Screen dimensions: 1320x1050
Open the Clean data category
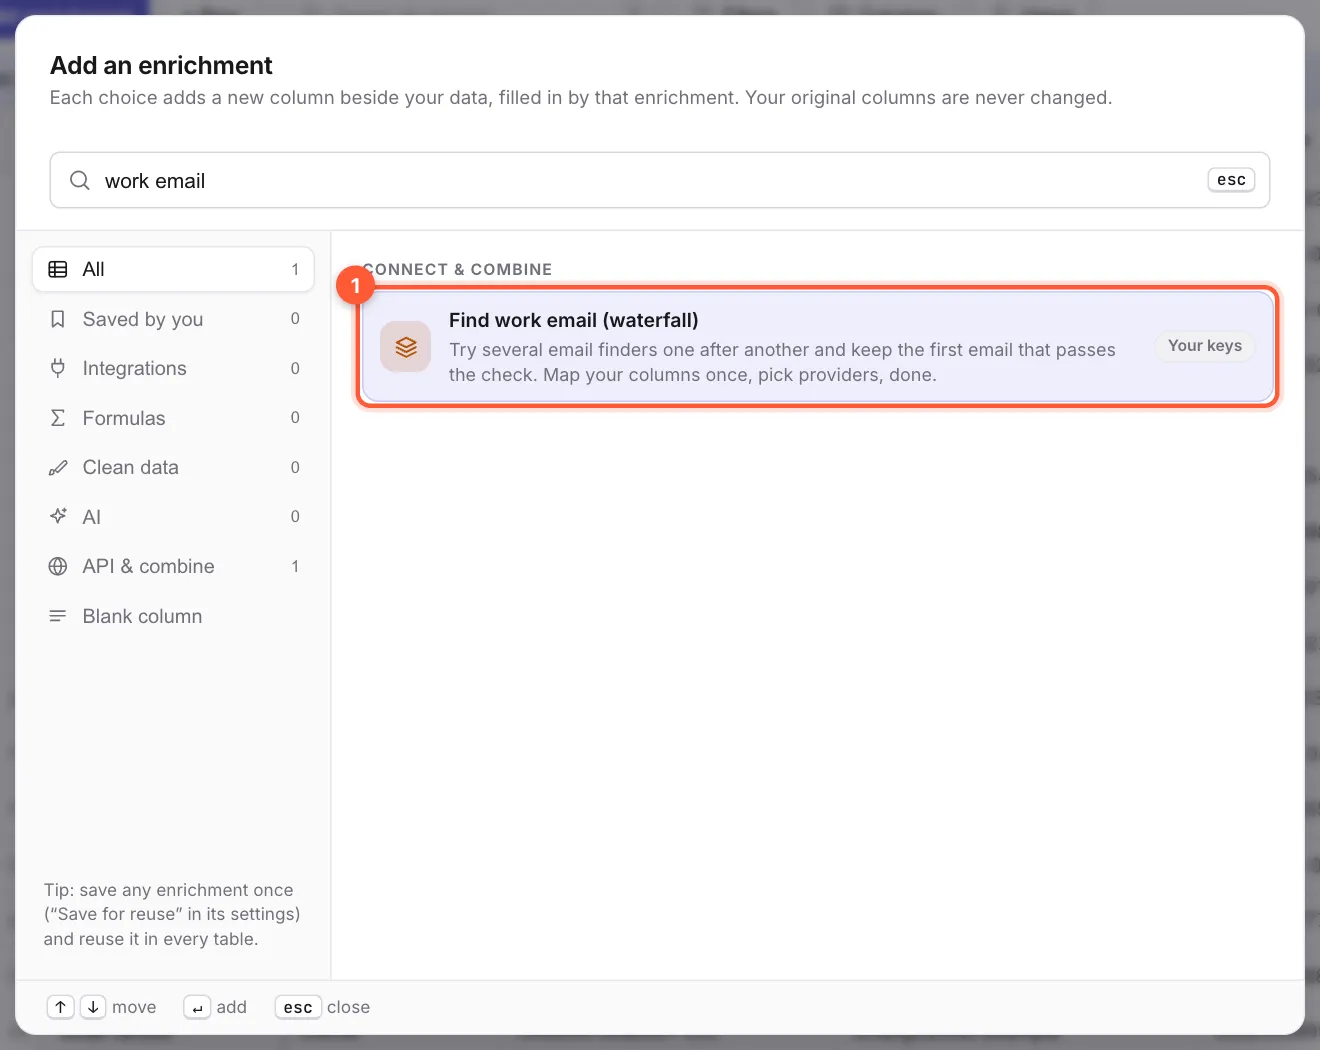[173, 467]
